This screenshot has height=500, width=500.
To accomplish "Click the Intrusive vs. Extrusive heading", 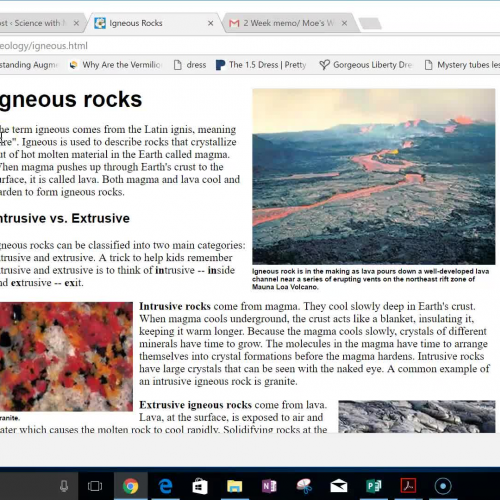I will coord(65,218).
